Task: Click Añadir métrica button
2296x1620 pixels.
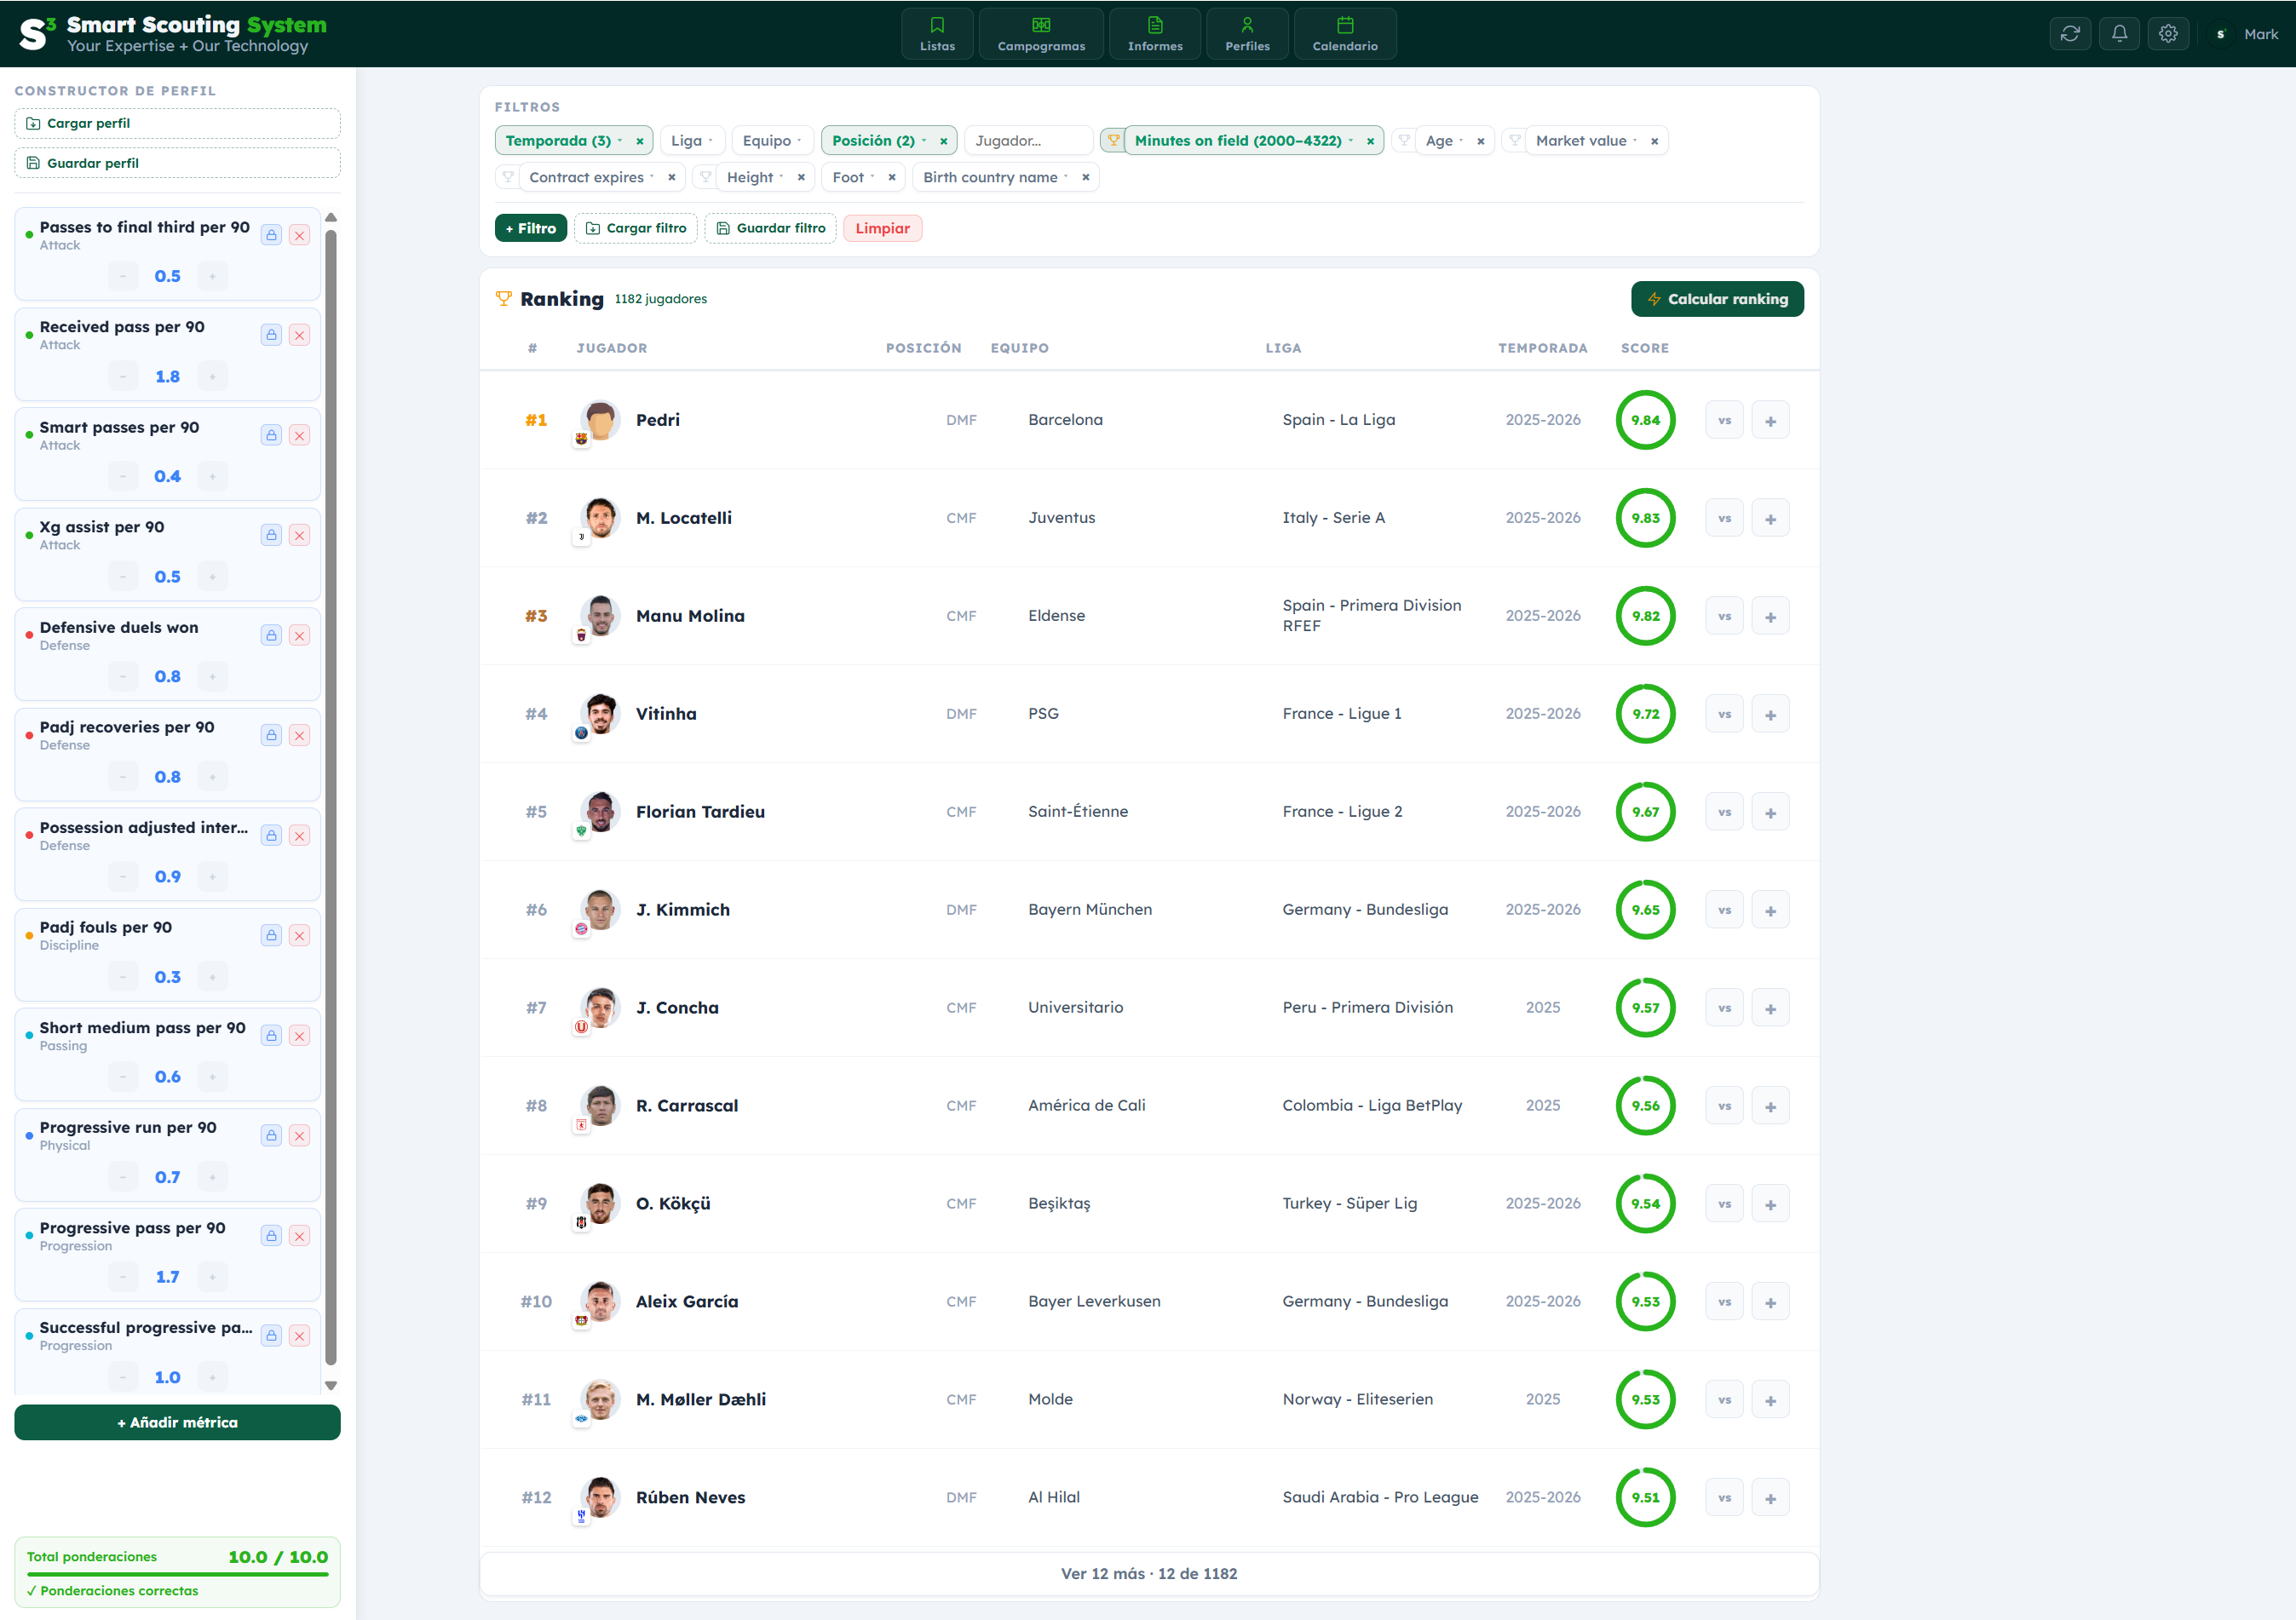Action: [x=177, y=1423]
